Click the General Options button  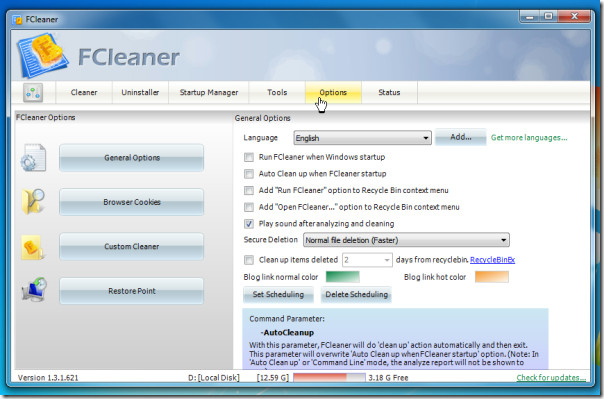click(131, 158)
